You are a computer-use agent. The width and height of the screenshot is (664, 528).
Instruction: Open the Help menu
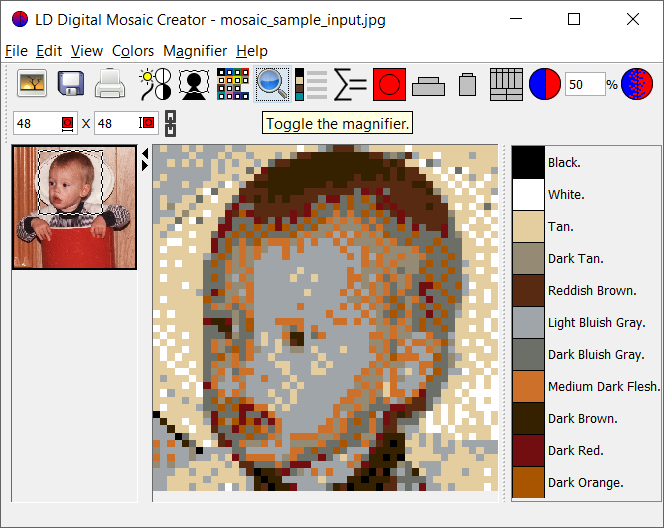tap(252, 51)
